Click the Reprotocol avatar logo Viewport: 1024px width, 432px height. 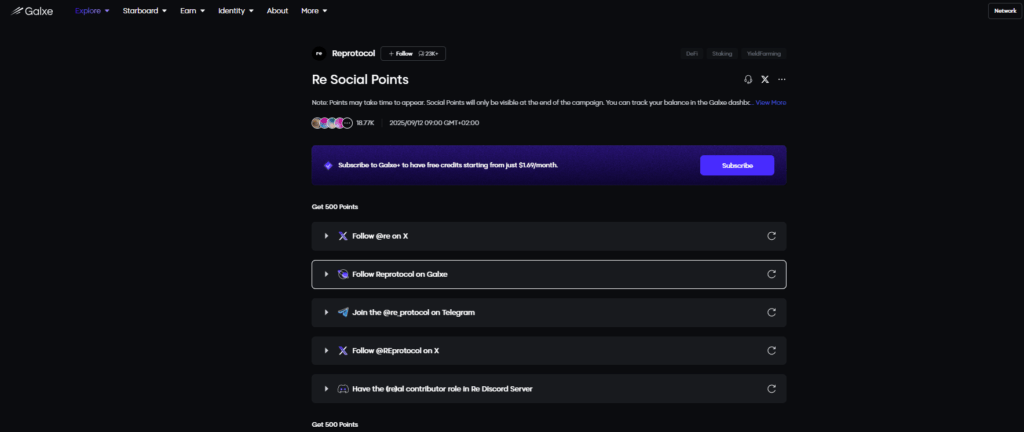[319, 53]
